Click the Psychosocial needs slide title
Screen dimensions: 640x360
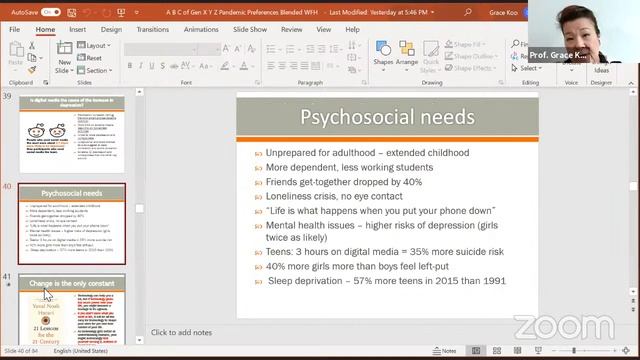[x=387, y=117]
